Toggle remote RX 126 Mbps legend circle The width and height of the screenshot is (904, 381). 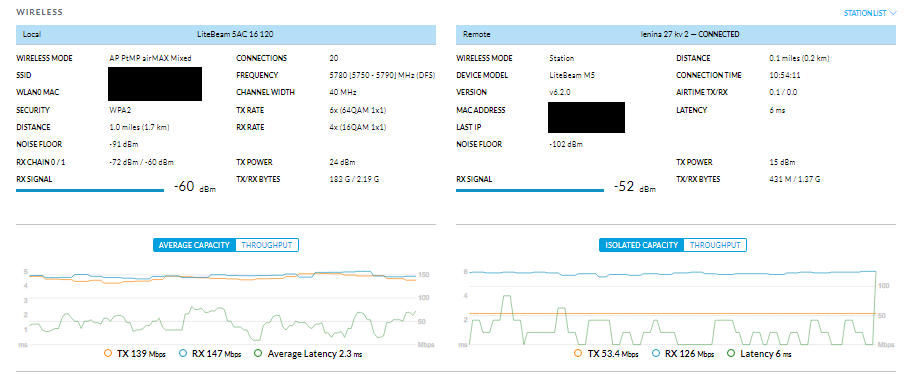coord(656,353)
